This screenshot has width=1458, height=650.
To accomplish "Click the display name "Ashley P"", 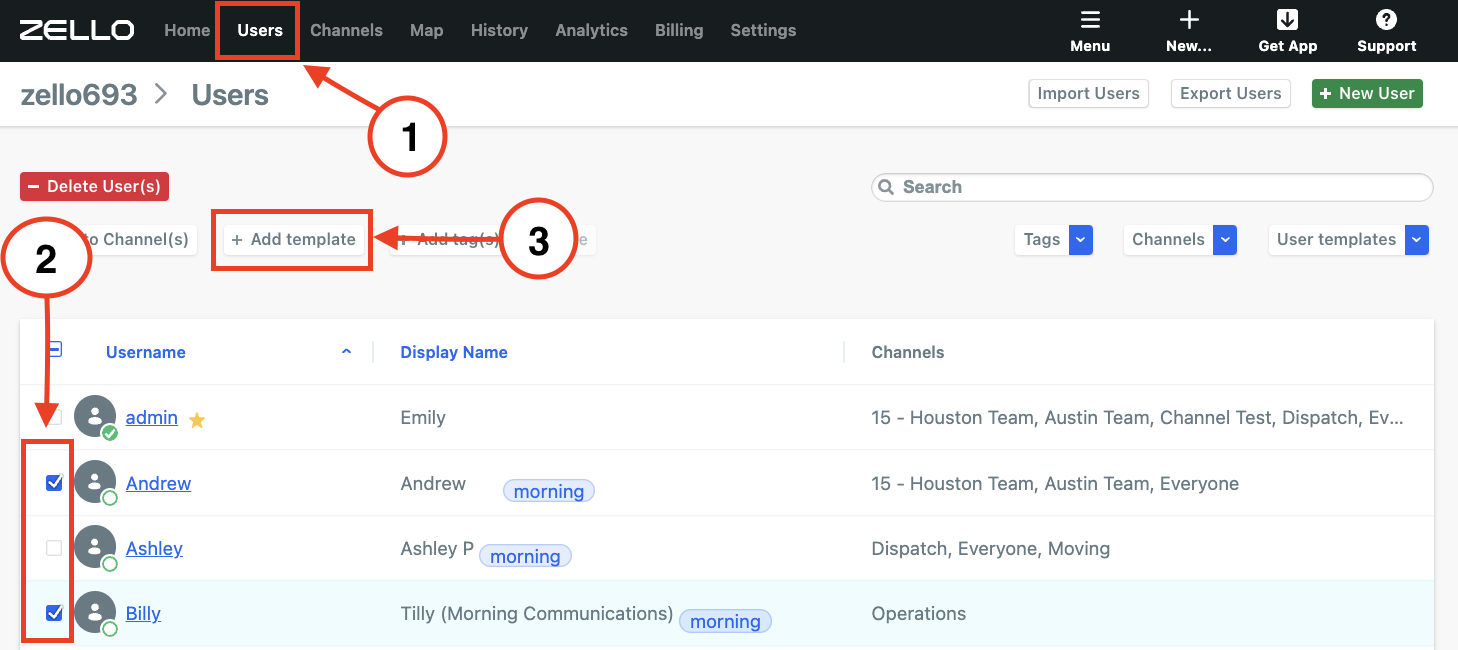I will click(437, 548).
